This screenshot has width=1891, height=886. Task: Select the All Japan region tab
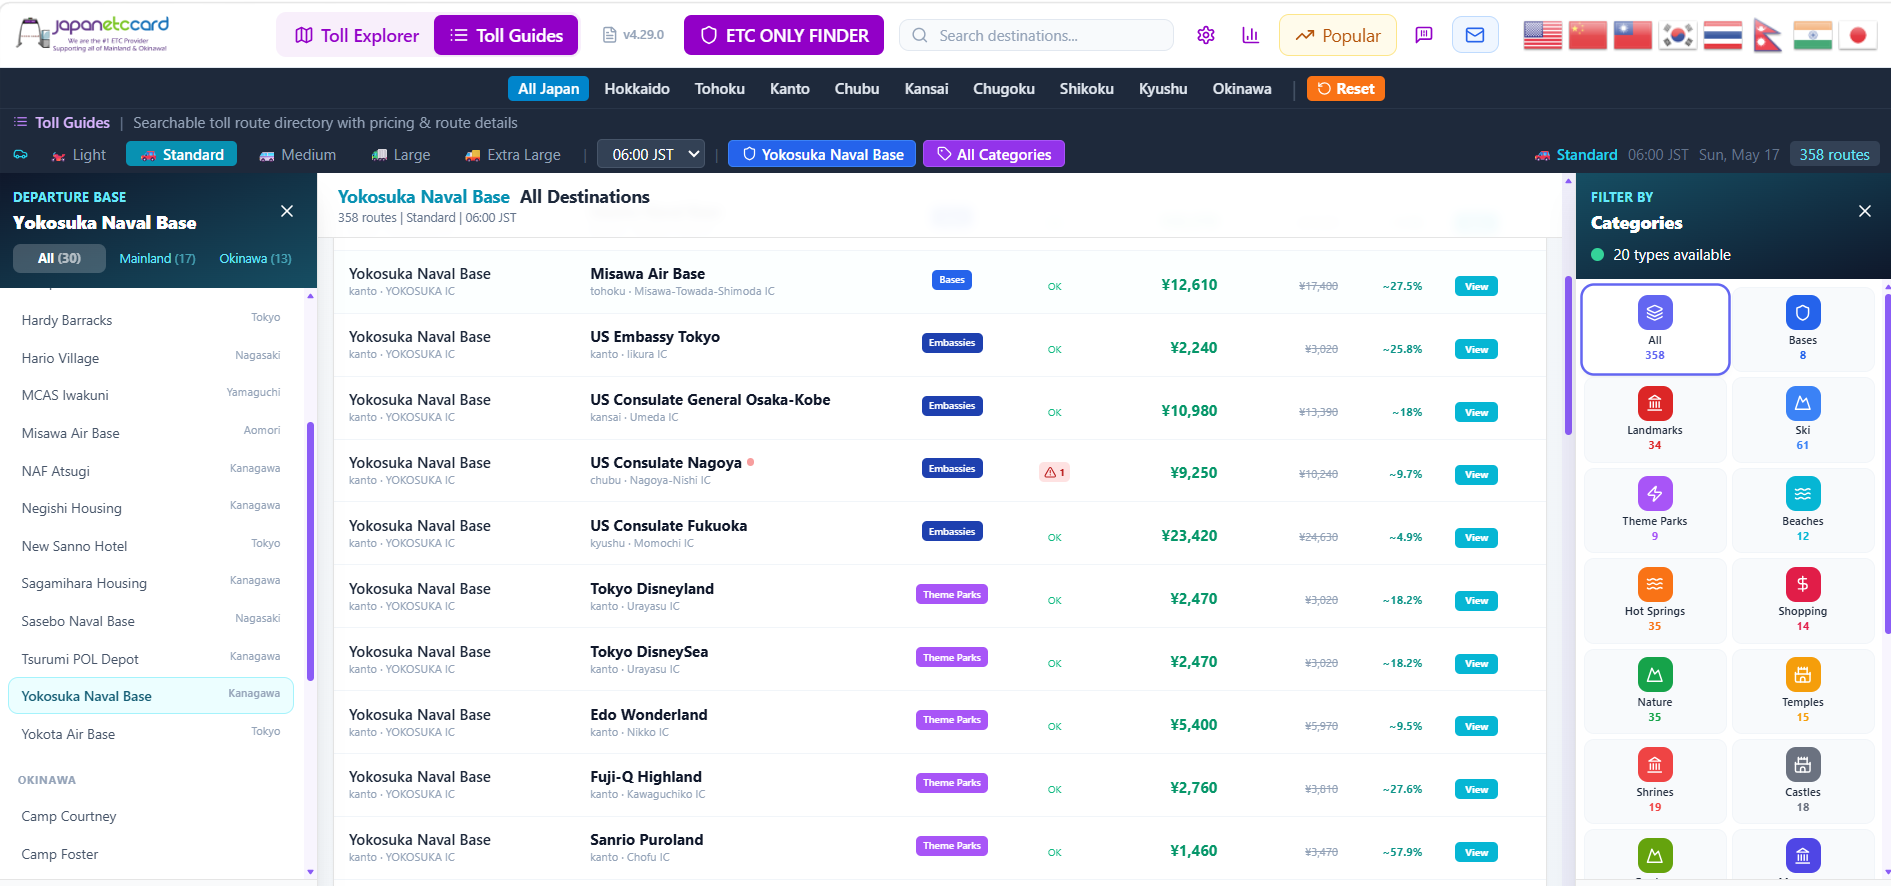548,89
